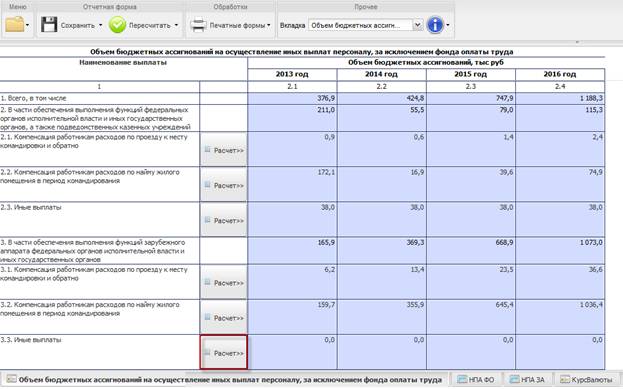Click the blue info icon

coord(435,25)
